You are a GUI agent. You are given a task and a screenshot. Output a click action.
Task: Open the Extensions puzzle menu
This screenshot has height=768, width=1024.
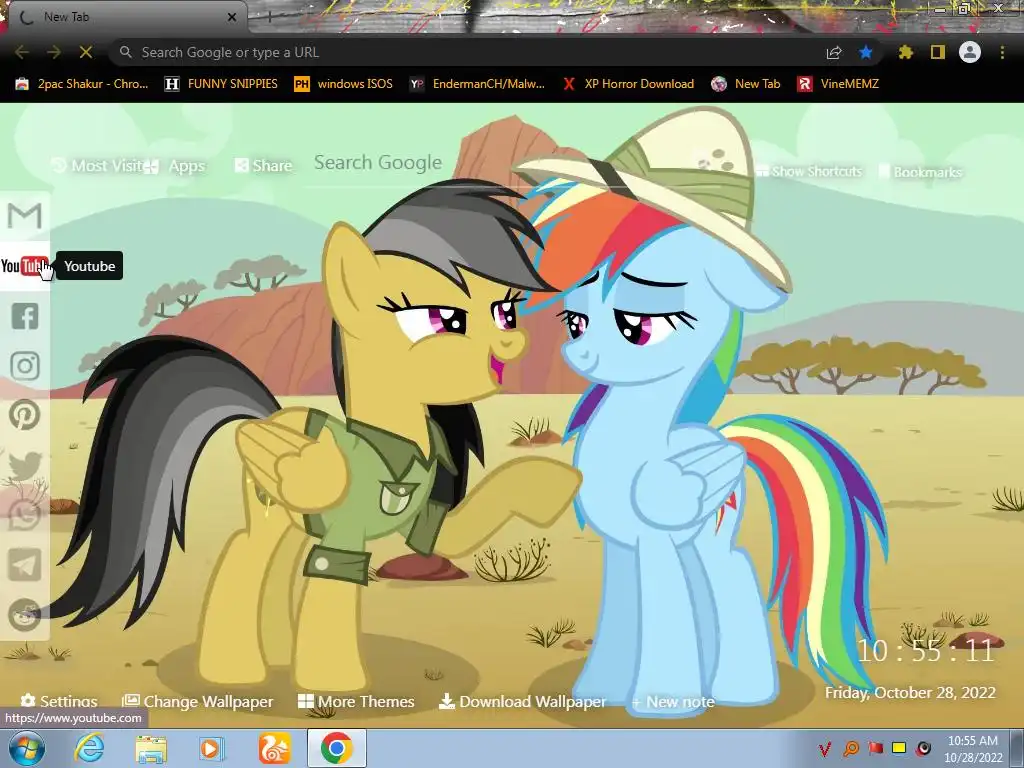[906, 52]
